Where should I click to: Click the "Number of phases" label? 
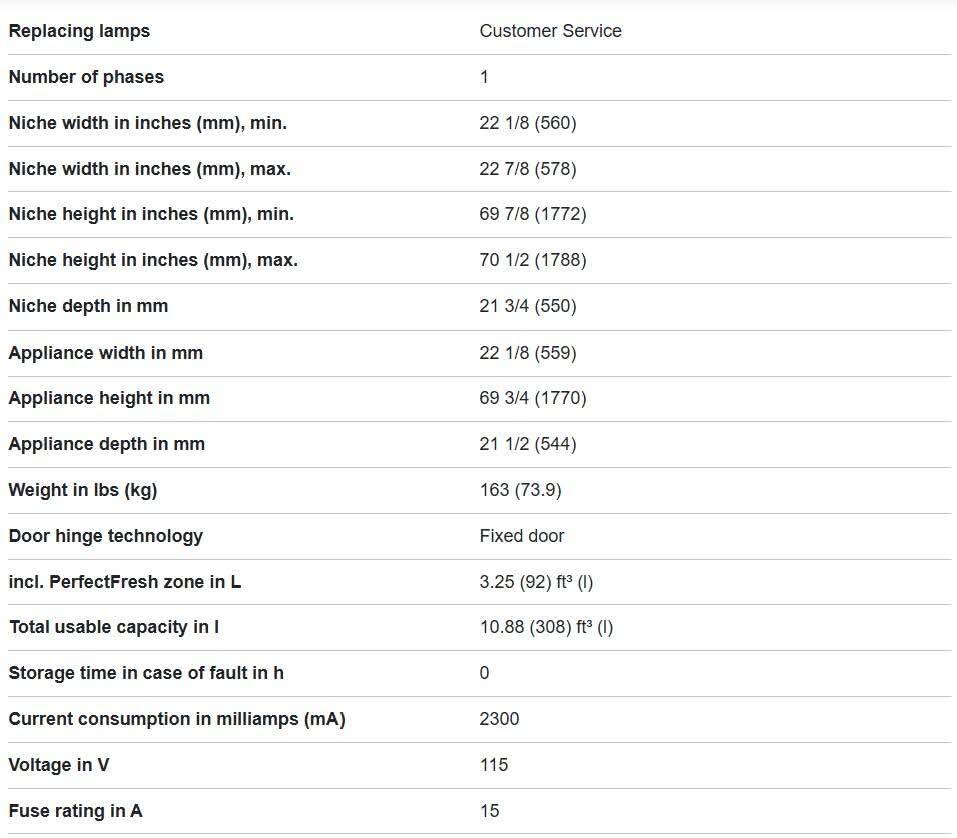(86, 77)
